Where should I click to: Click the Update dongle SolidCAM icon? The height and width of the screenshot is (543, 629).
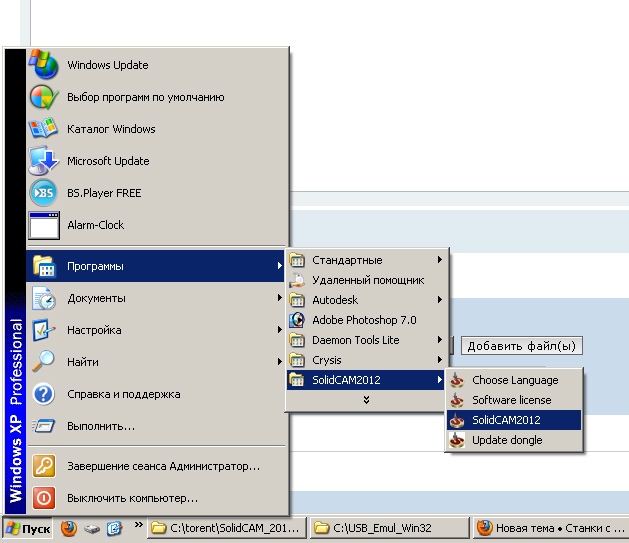point(457,440)
